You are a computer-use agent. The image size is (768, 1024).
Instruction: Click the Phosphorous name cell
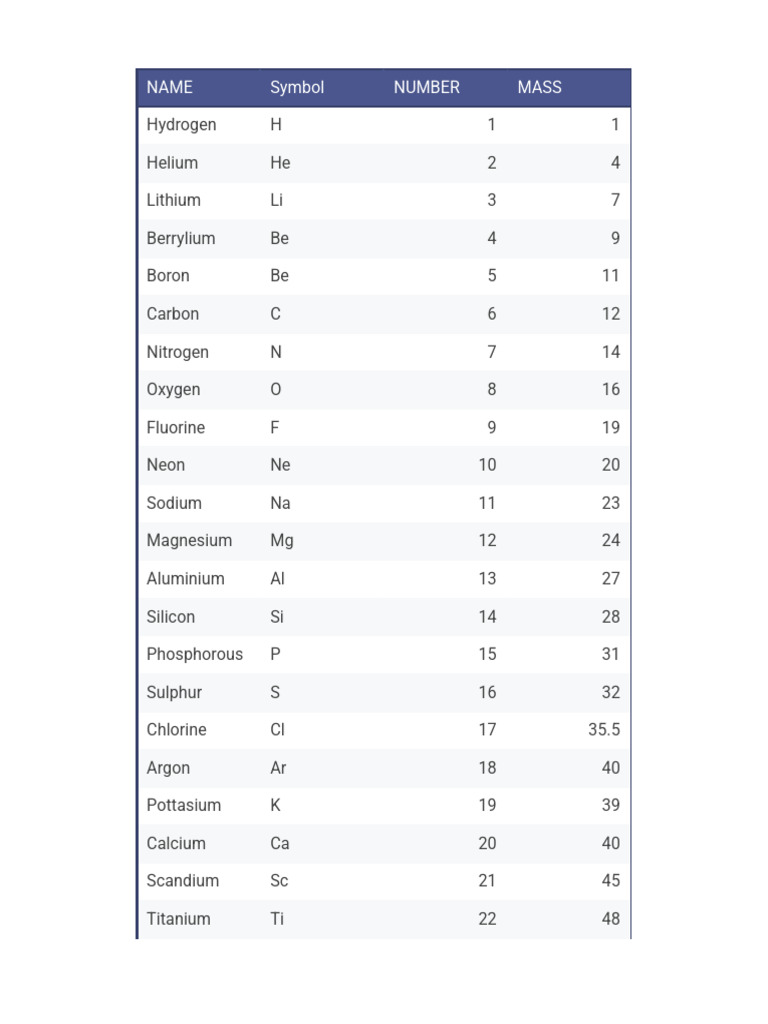(195, 654)
